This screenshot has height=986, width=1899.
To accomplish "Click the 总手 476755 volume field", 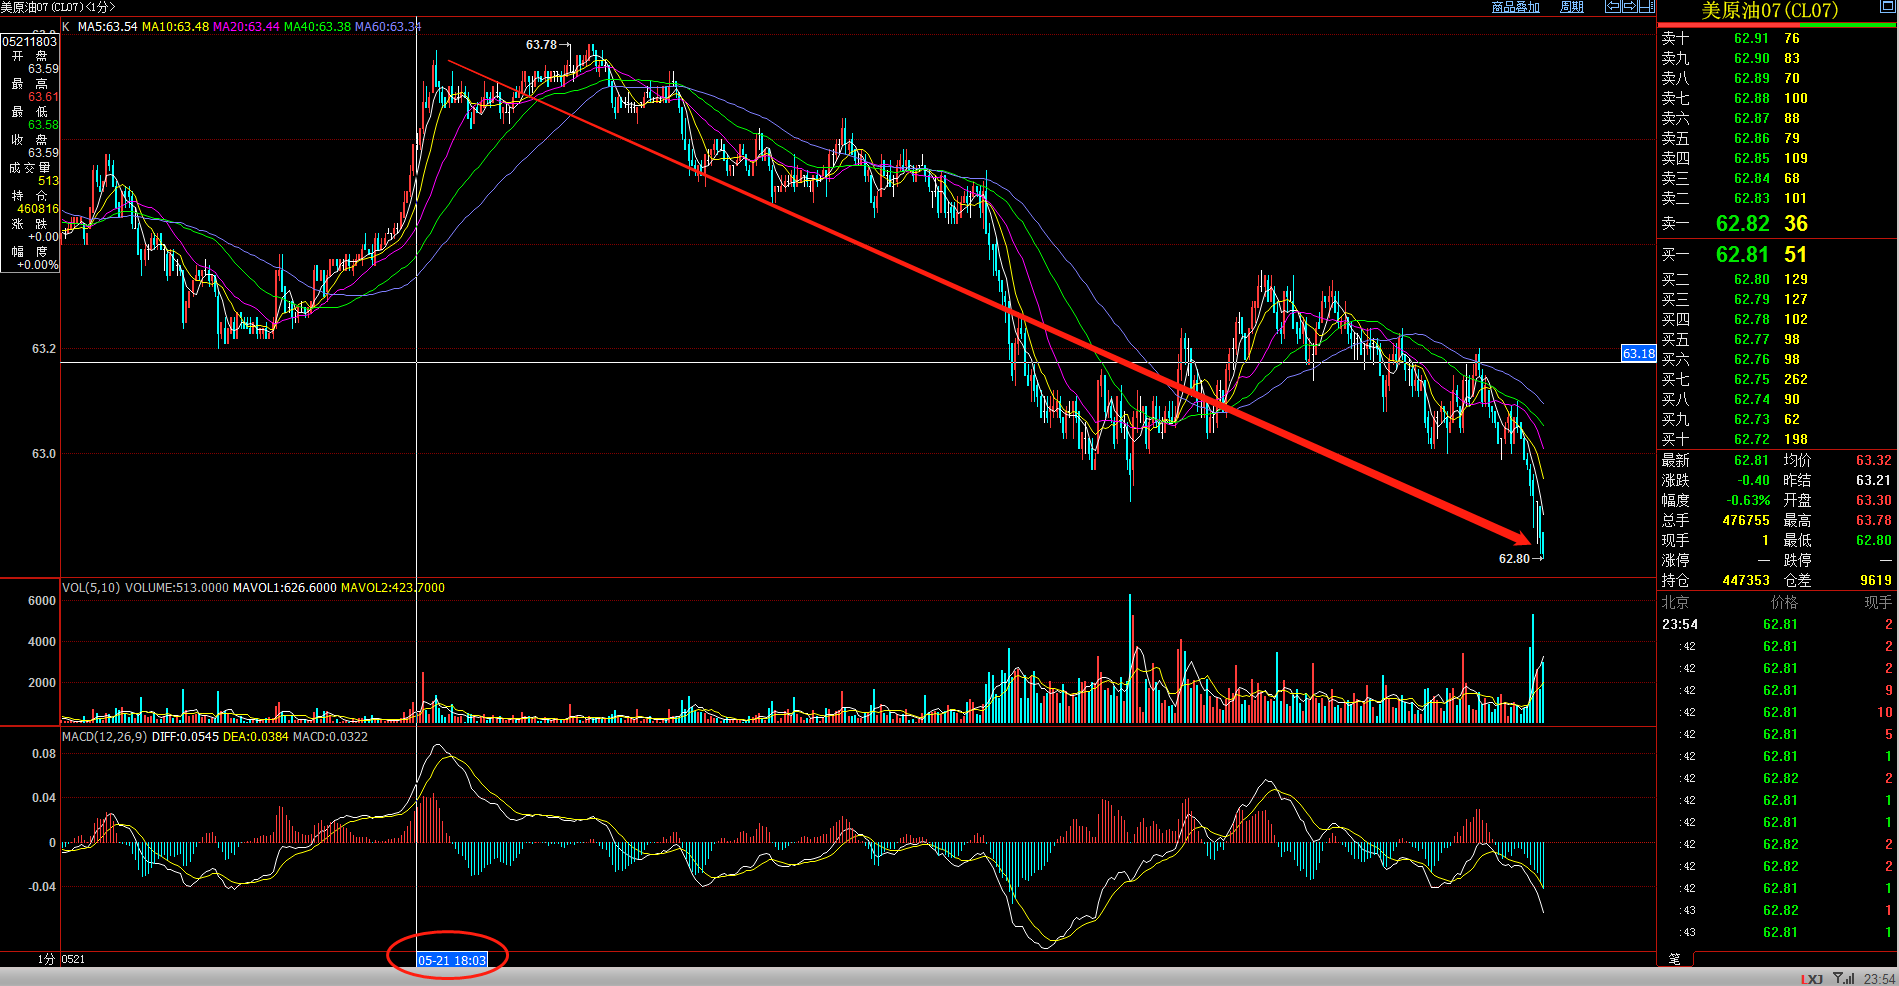I will coord(1716,521).
